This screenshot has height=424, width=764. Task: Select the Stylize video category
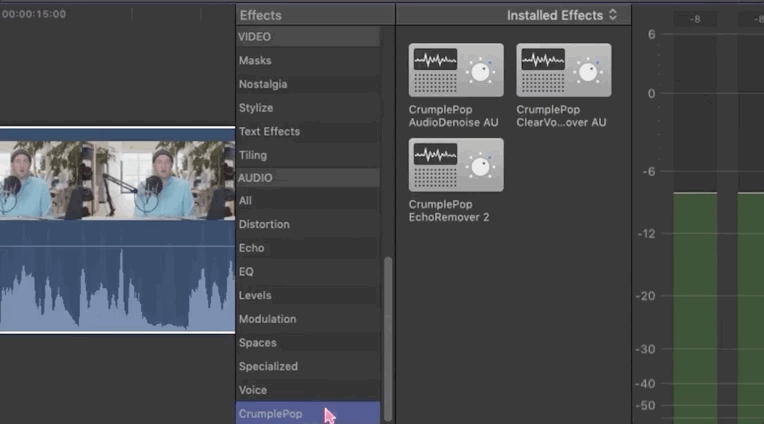(x=308, y=108)
